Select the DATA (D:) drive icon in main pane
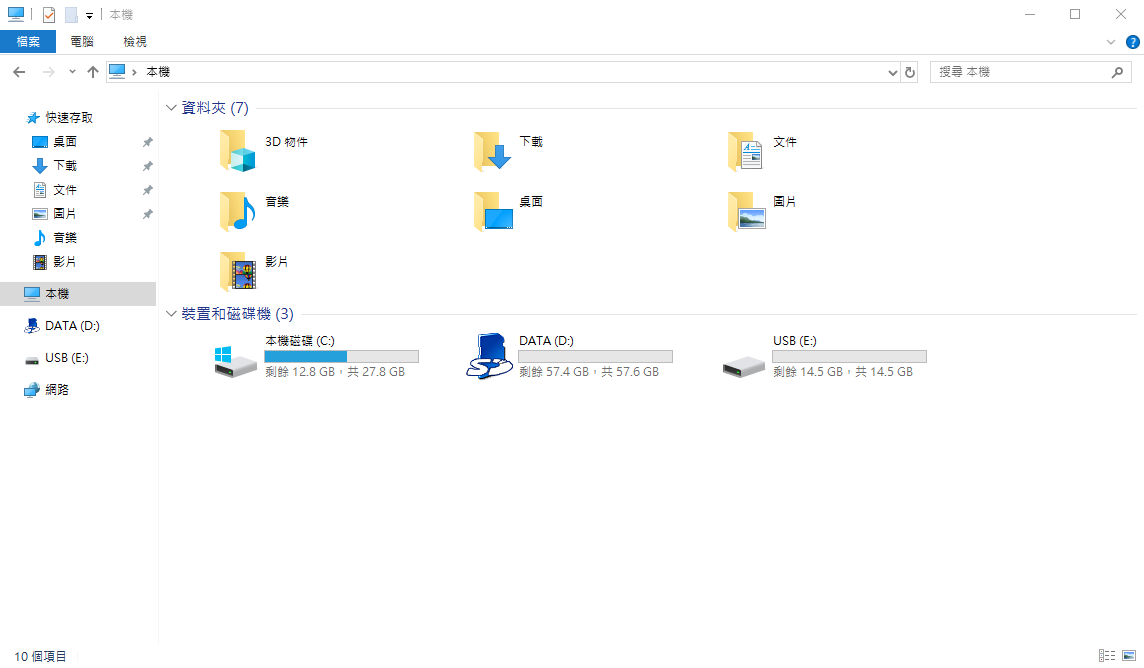Image resolution: width=1144 pixels, height=668 pixels. pos(489,357)
